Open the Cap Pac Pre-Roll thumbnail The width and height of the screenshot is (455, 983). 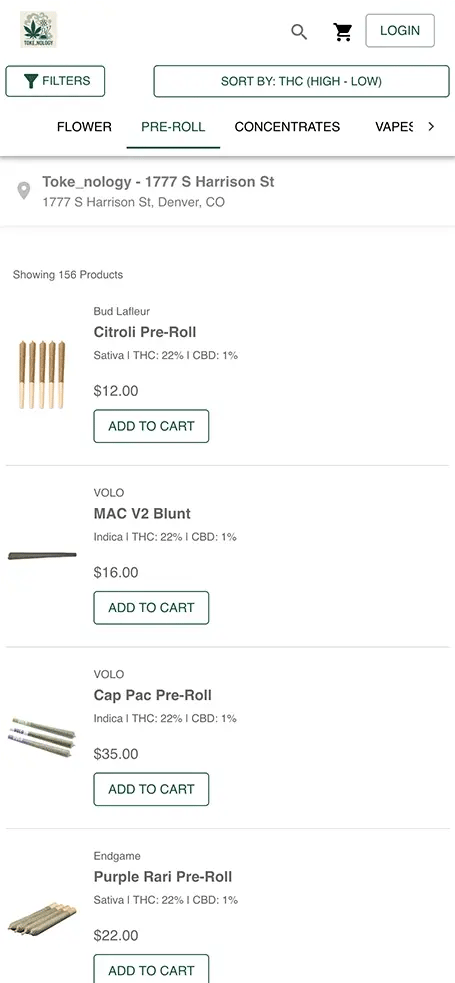pyautogui.click(x=42, y=736)
